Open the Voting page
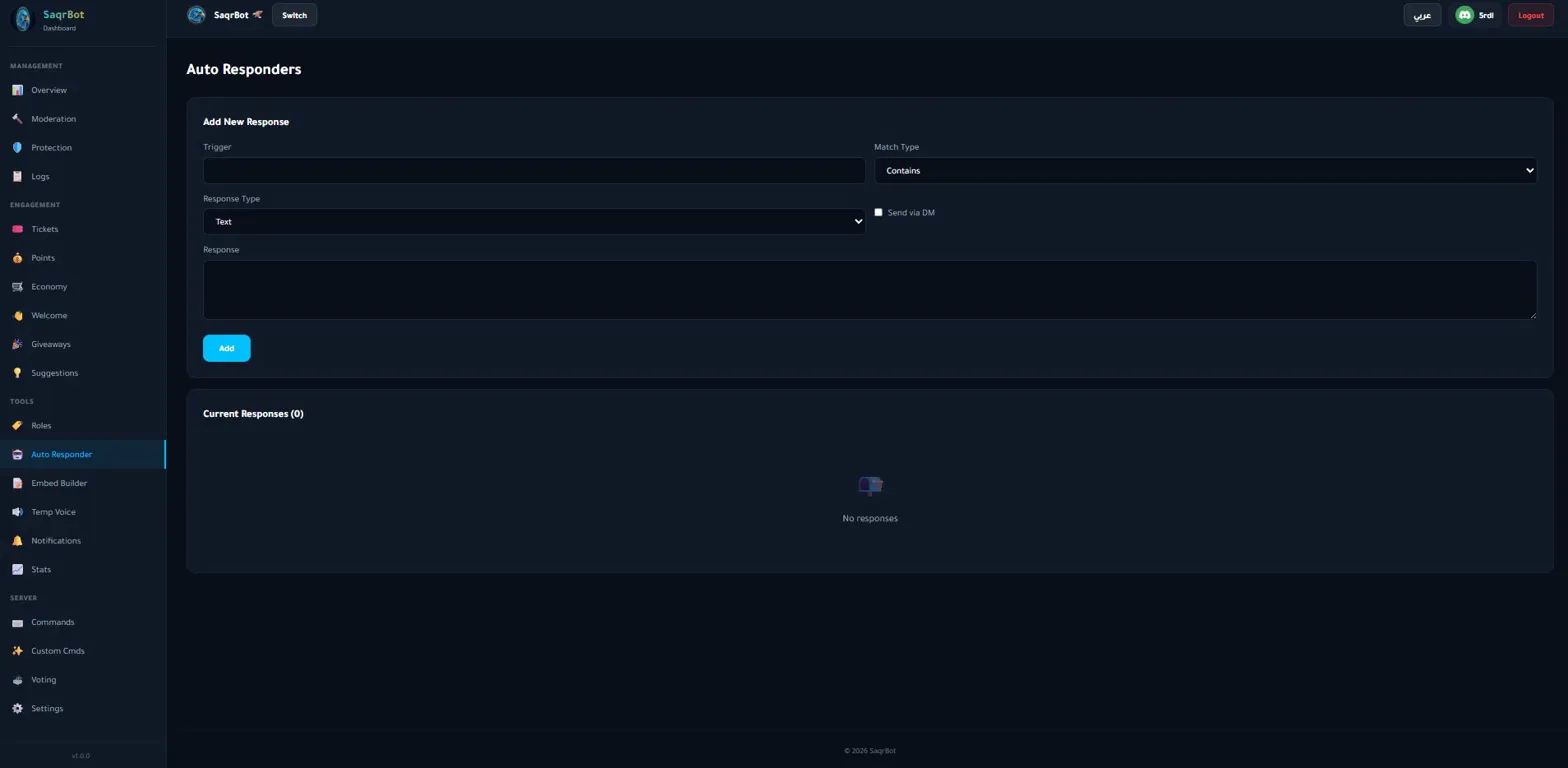Viewport: 1568px width, 768px height. coord(83,680)
